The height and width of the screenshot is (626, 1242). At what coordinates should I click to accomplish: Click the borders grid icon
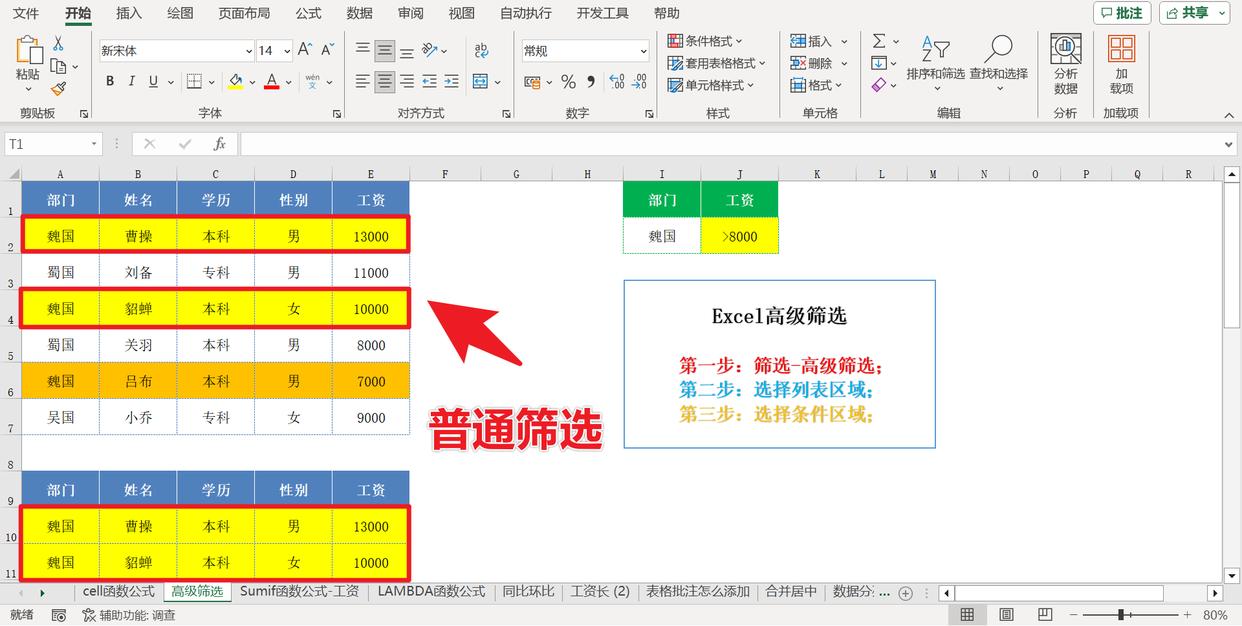pos(194,82)
